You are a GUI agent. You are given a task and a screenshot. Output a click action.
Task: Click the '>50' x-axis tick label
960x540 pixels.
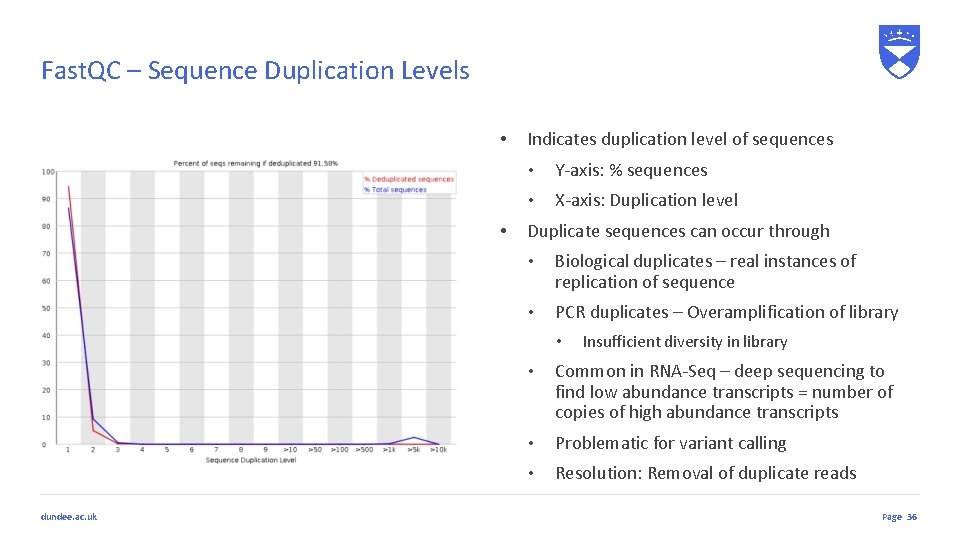315,449
